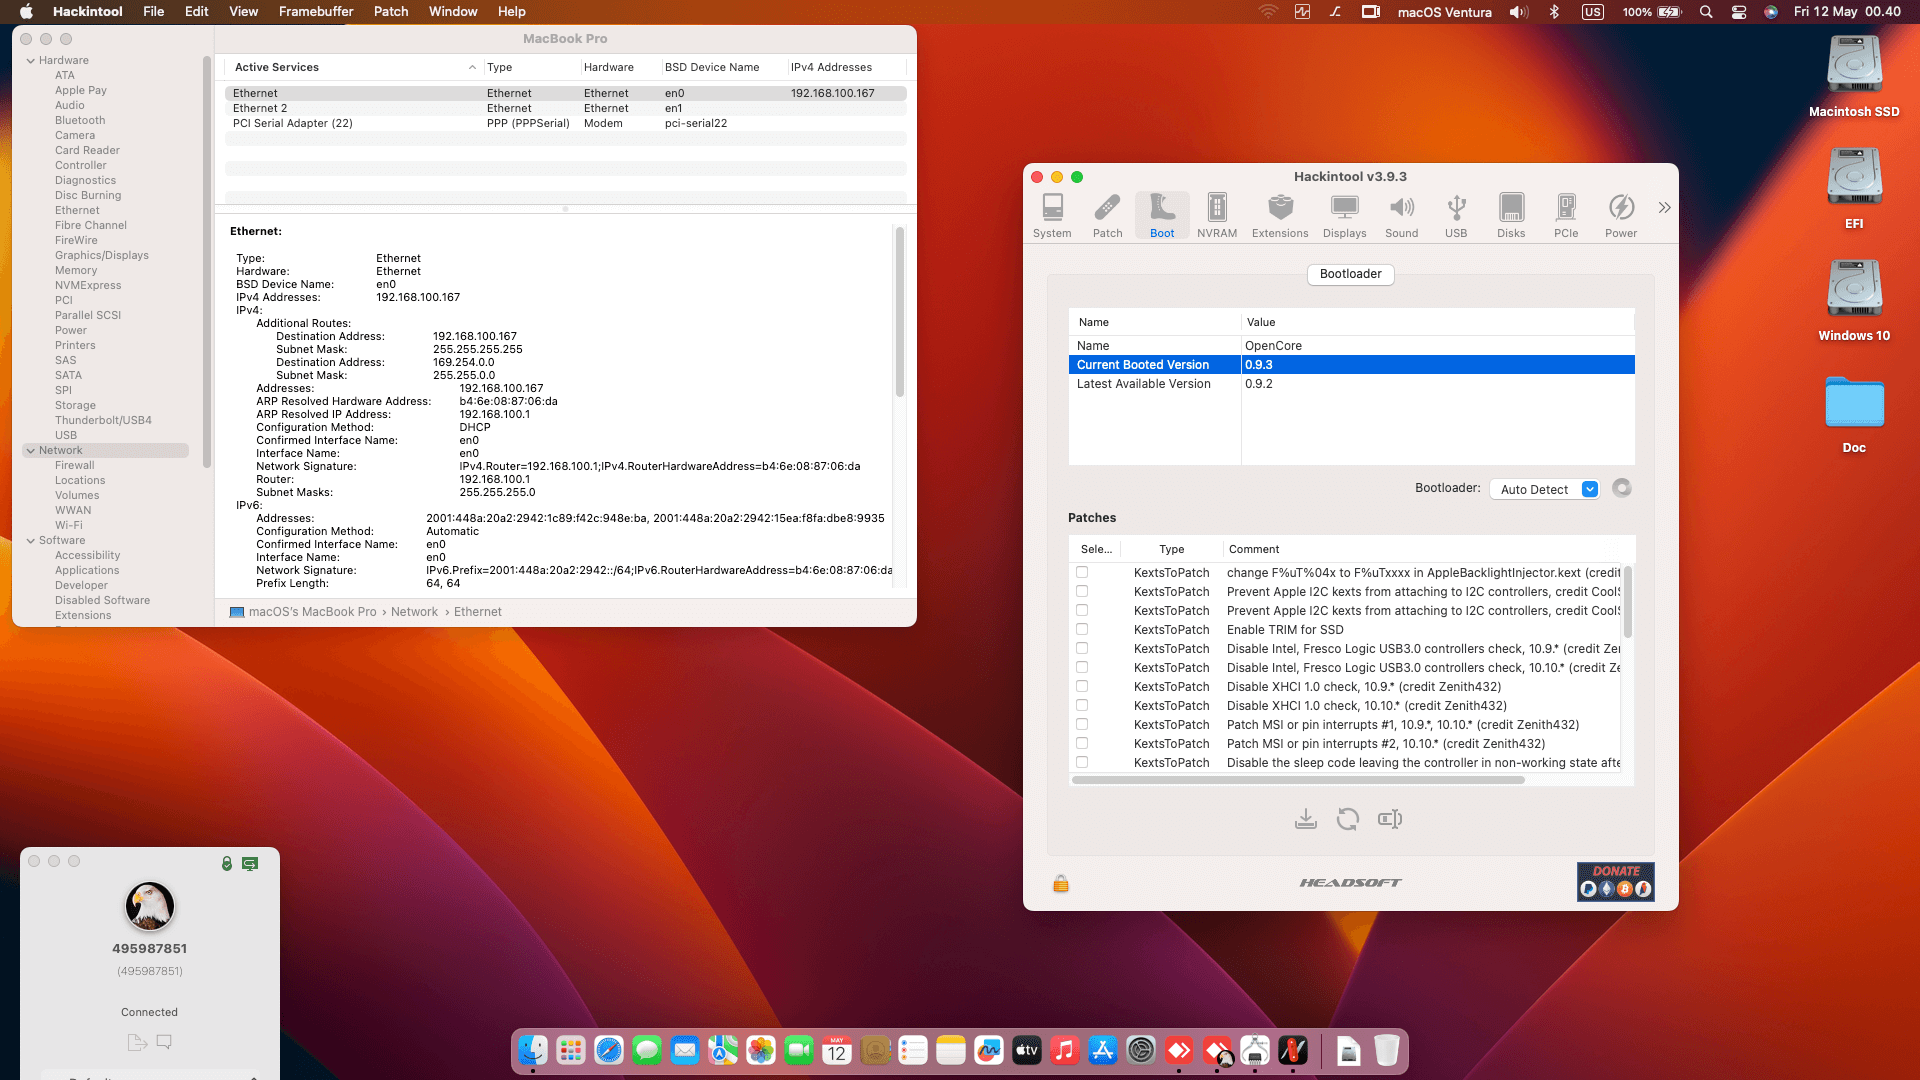Select the USB icon in Hackintool
The height and width of the screenshot is (1080, 1920).
(1456, 212)
